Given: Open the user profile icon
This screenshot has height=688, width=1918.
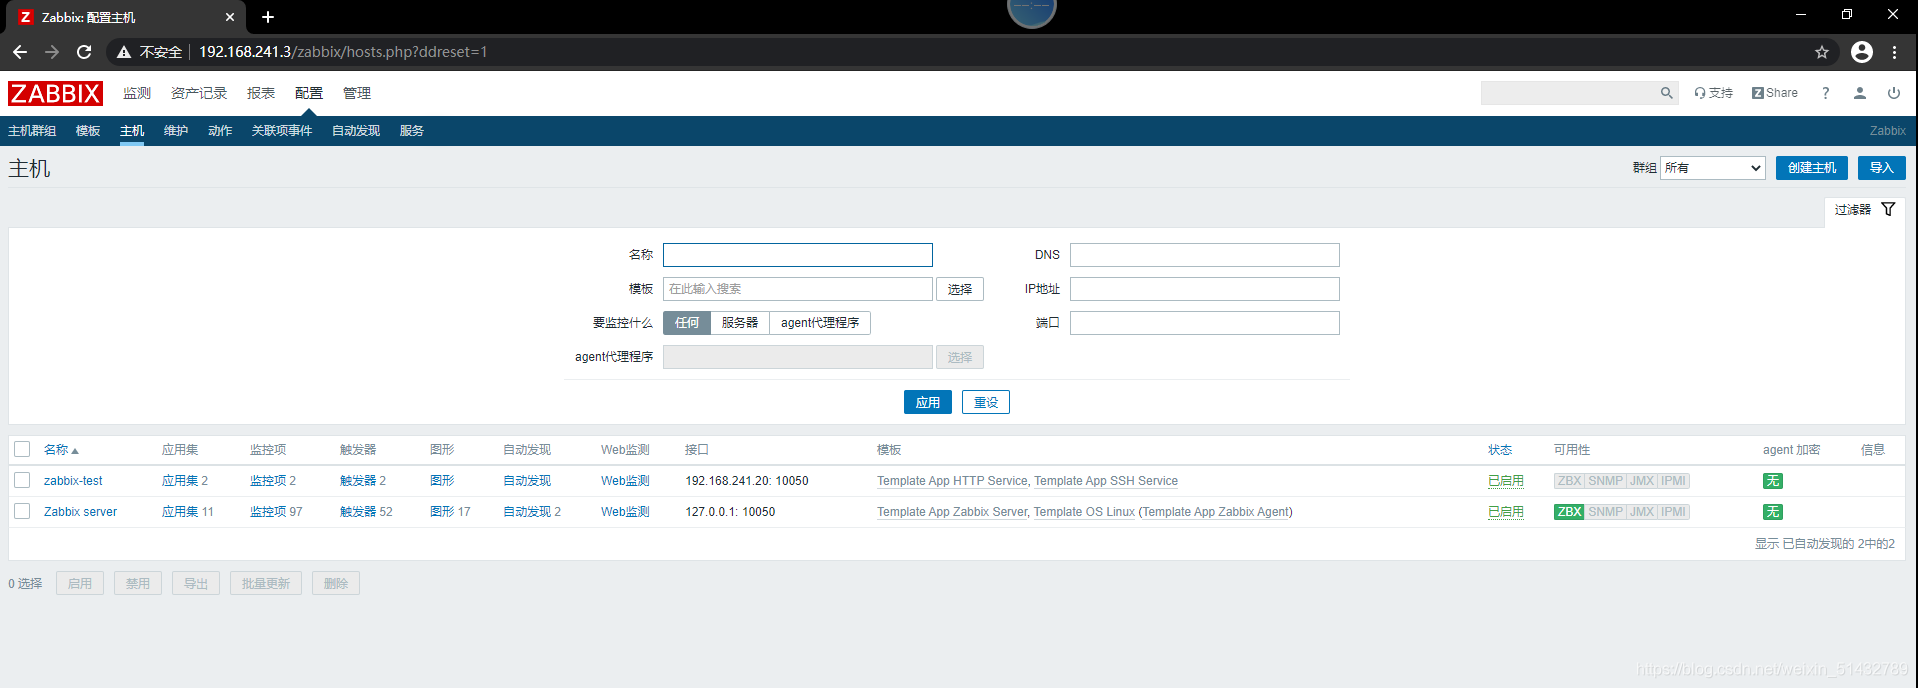Looking at the screenshot, I should [x=1859, y=93].
